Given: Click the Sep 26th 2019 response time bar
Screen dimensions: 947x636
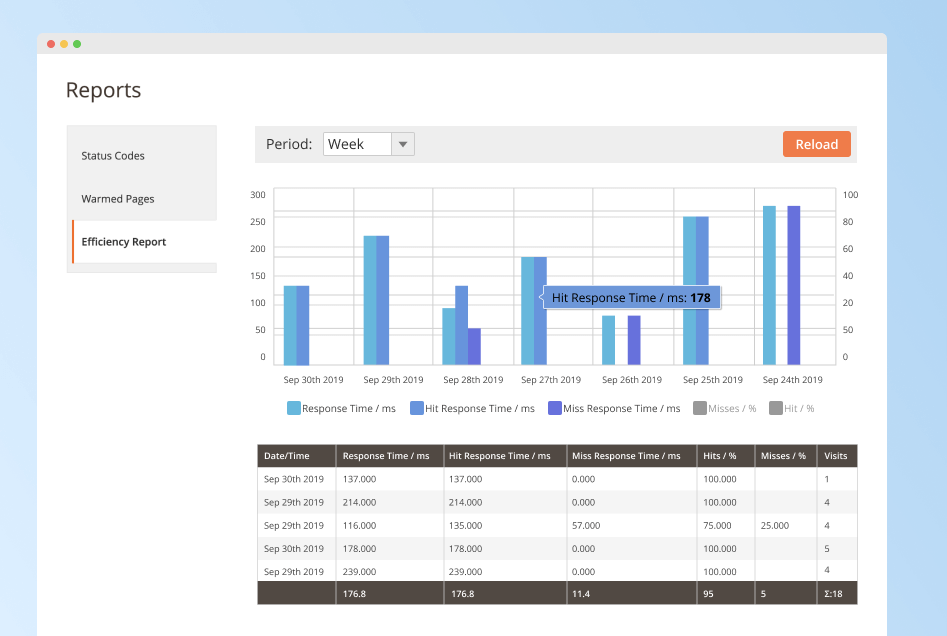Looking at the screenshot, I should (x=608, y=340).
